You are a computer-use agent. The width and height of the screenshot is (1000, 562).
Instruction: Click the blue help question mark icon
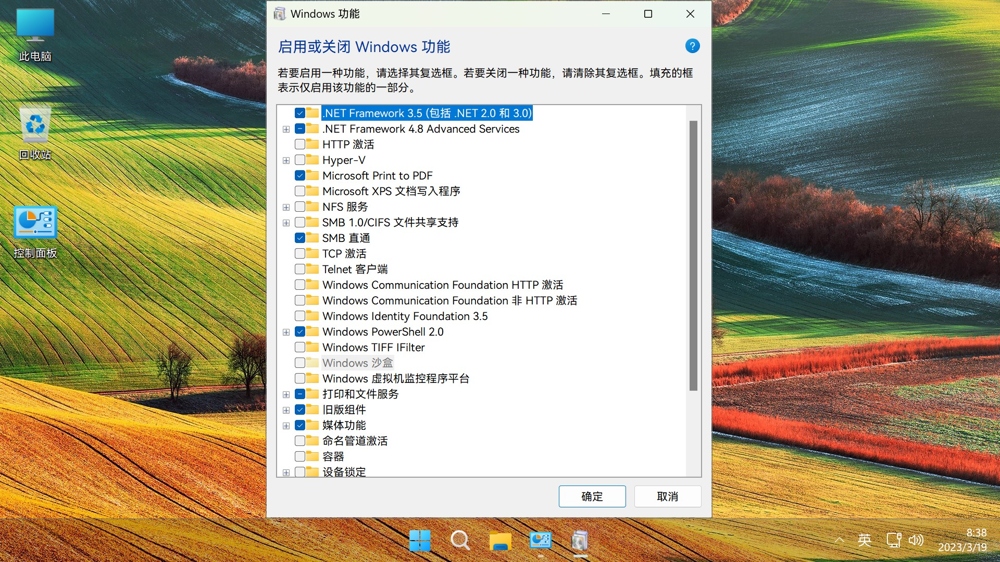(x=692, y=46)
